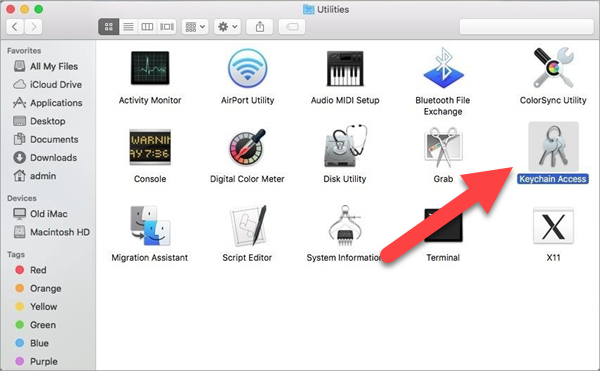Select the System Information icon
The image size is (600, 371).
point(345,226)
